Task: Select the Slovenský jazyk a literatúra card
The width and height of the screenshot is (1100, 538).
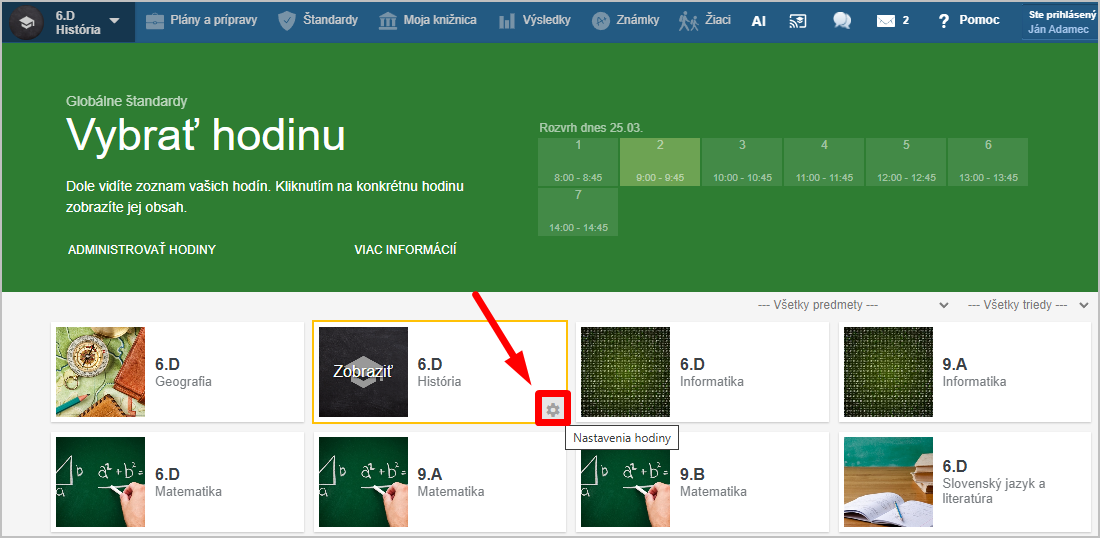Action: [964, 482]
